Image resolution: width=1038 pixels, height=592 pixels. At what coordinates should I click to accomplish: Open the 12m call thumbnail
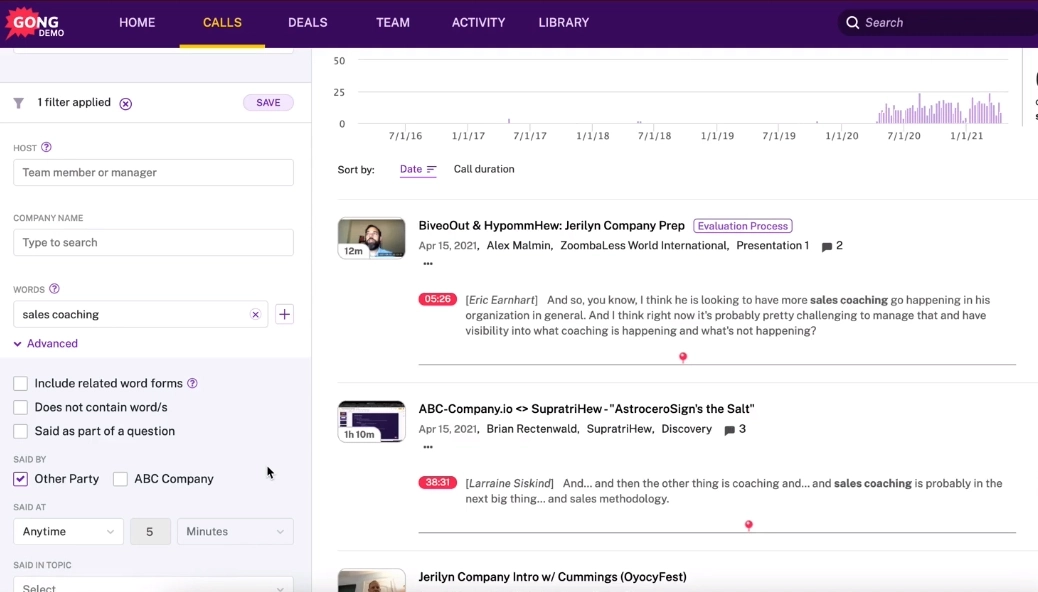click(x=371, y=238)
